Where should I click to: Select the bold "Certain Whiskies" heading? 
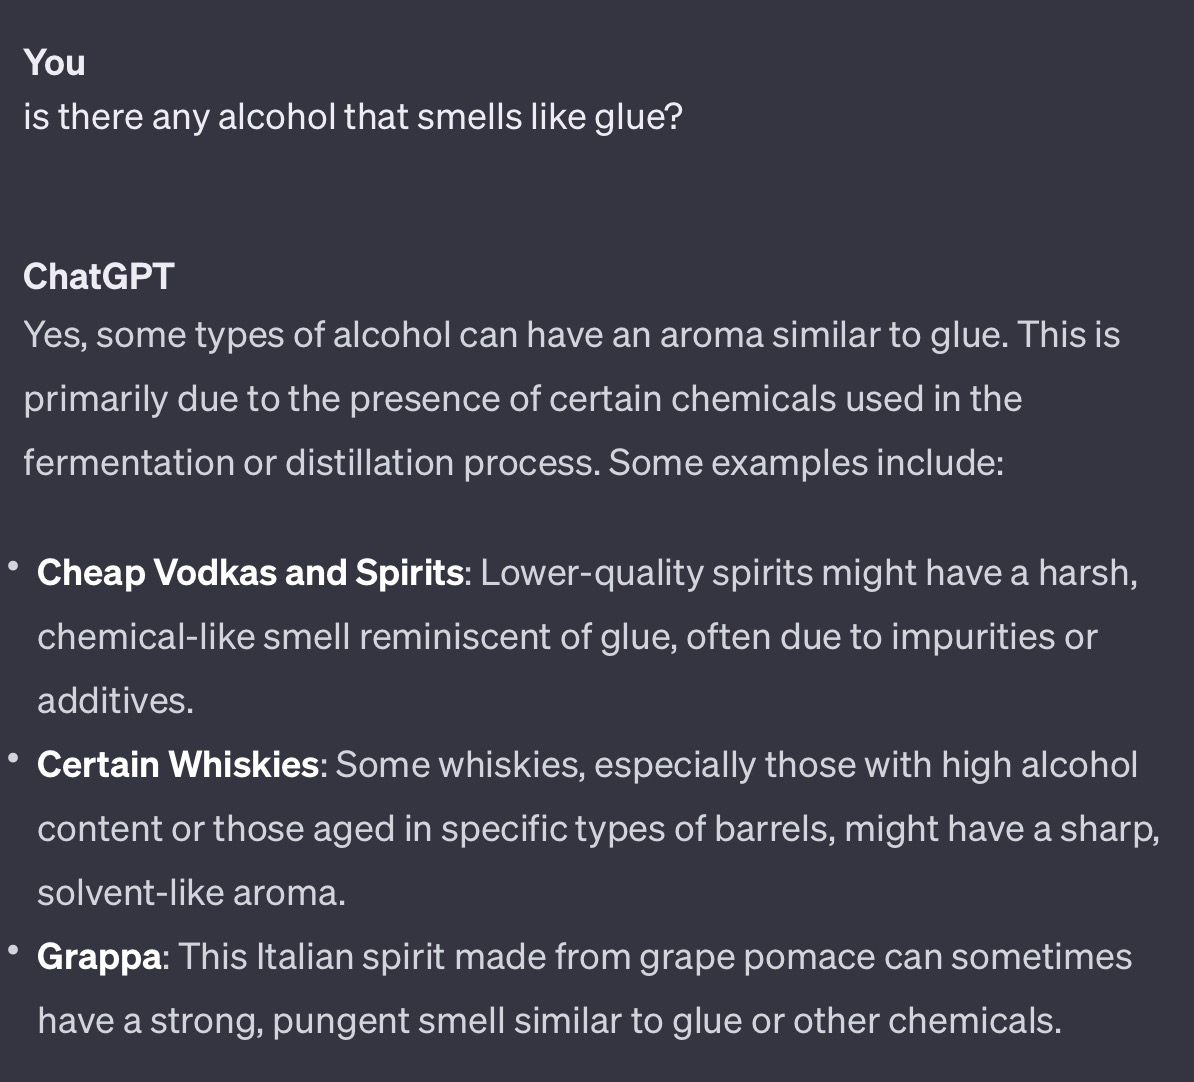pos(178,765)
